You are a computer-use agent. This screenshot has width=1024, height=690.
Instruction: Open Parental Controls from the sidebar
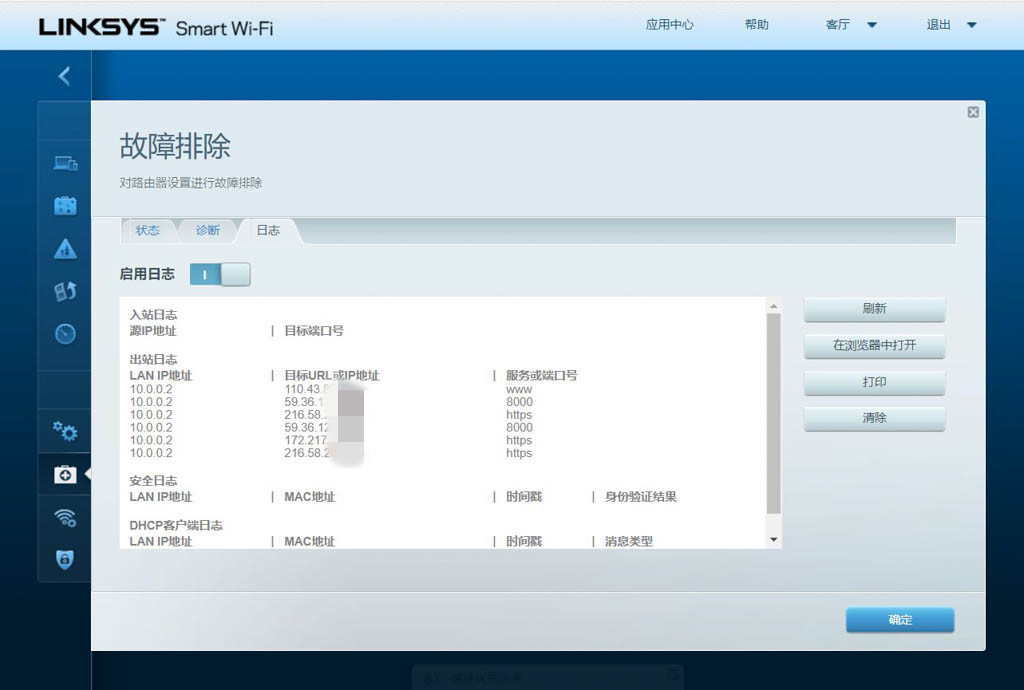64,247
